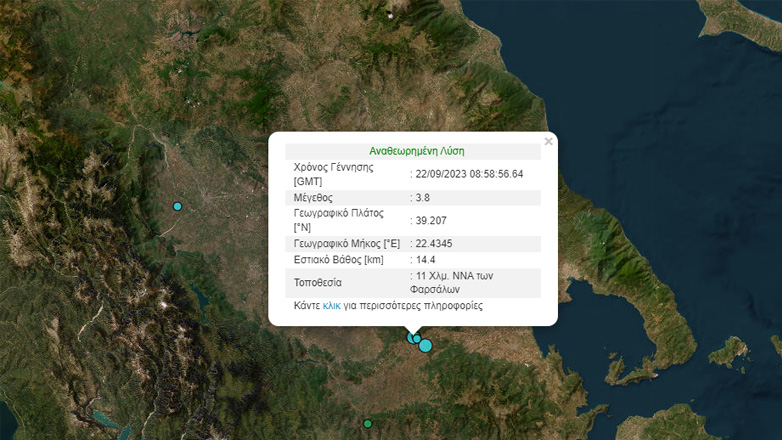Select the location text '11 Χλμ. ΝΝΑ των Φαρσάλων'
Image resolution: width=782 pixels, height=440 pixels.
tap(451, 282)
